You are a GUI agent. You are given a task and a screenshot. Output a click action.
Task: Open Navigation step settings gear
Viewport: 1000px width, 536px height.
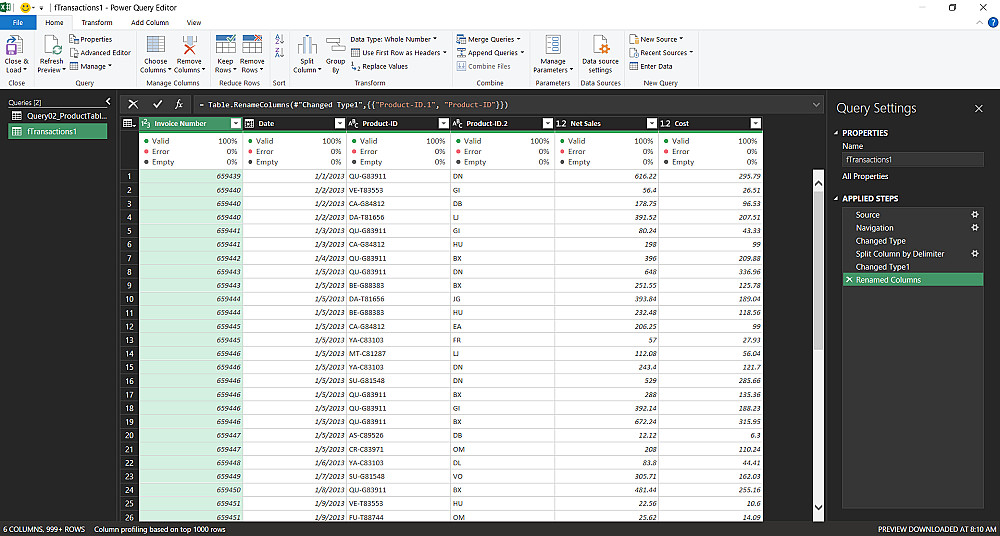point(974,228)
